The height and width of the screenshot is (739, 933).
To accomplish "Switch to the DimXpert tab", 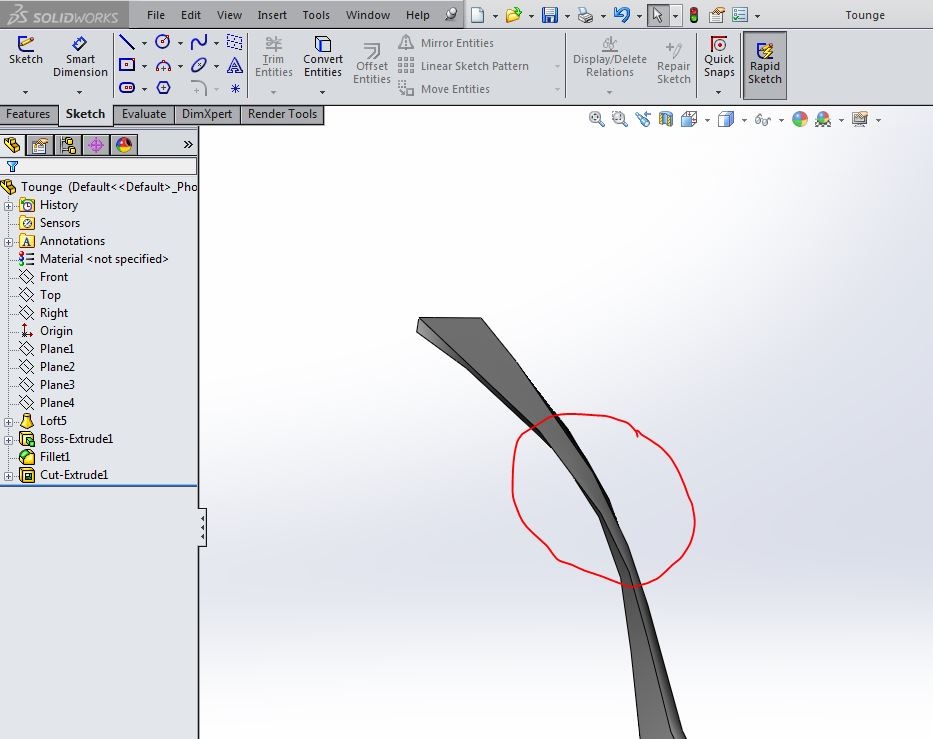I will click(x=207, y=114).
